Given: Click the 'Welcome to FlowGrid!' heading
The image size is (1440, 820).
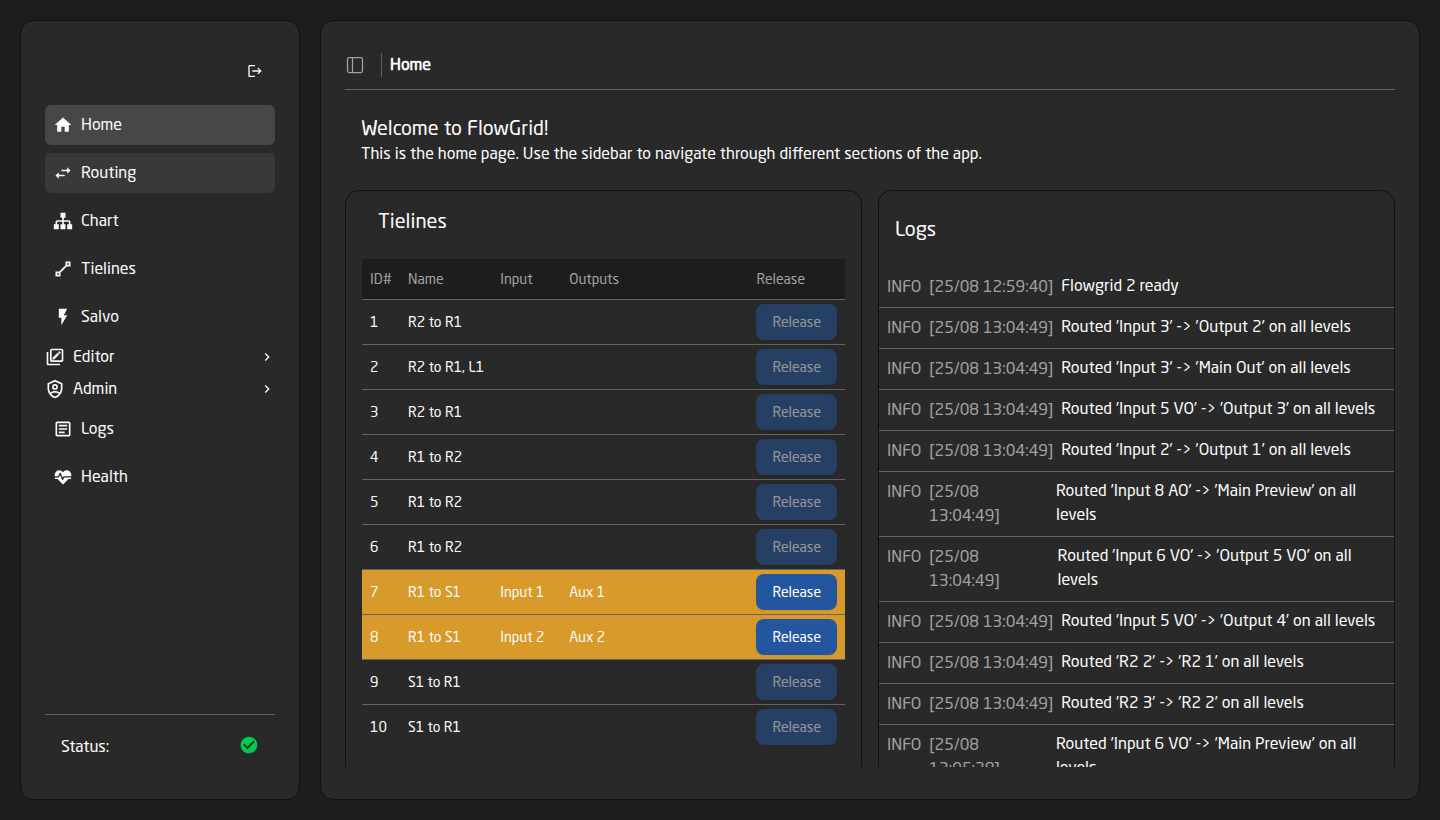Looking at the screenshot, I should point(455,128).
